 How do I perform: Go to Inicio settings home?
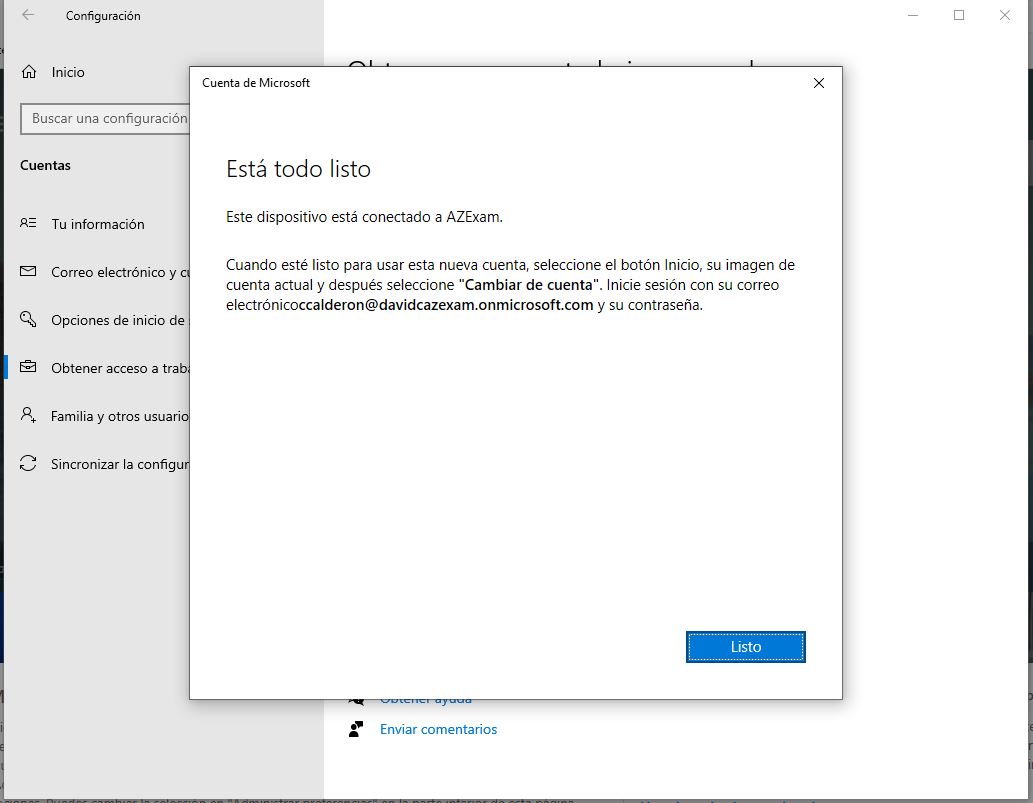pyautogui.click(x=68, y=72)
